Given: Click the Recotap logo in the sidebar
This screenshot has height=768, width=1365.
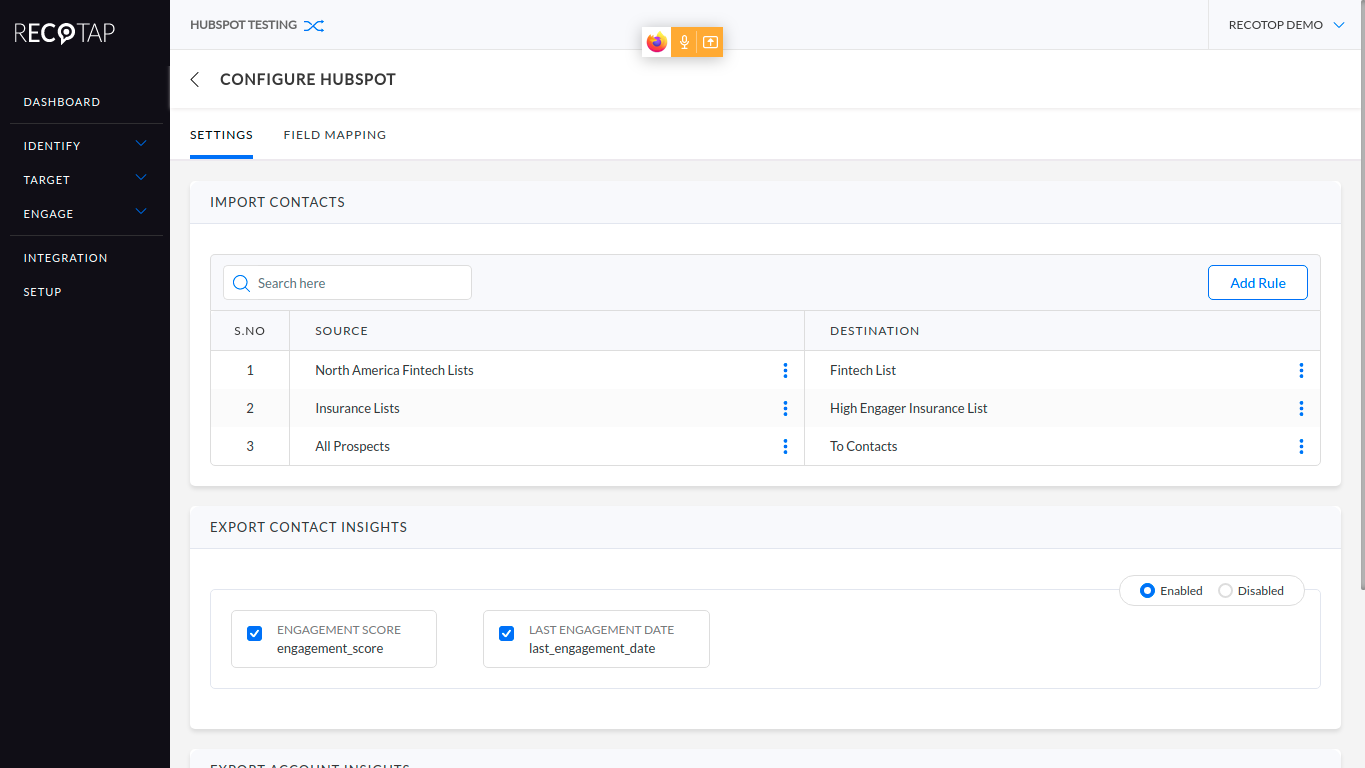Looking at the screenshot, I should pyautogui.click(x=63, y=33).
